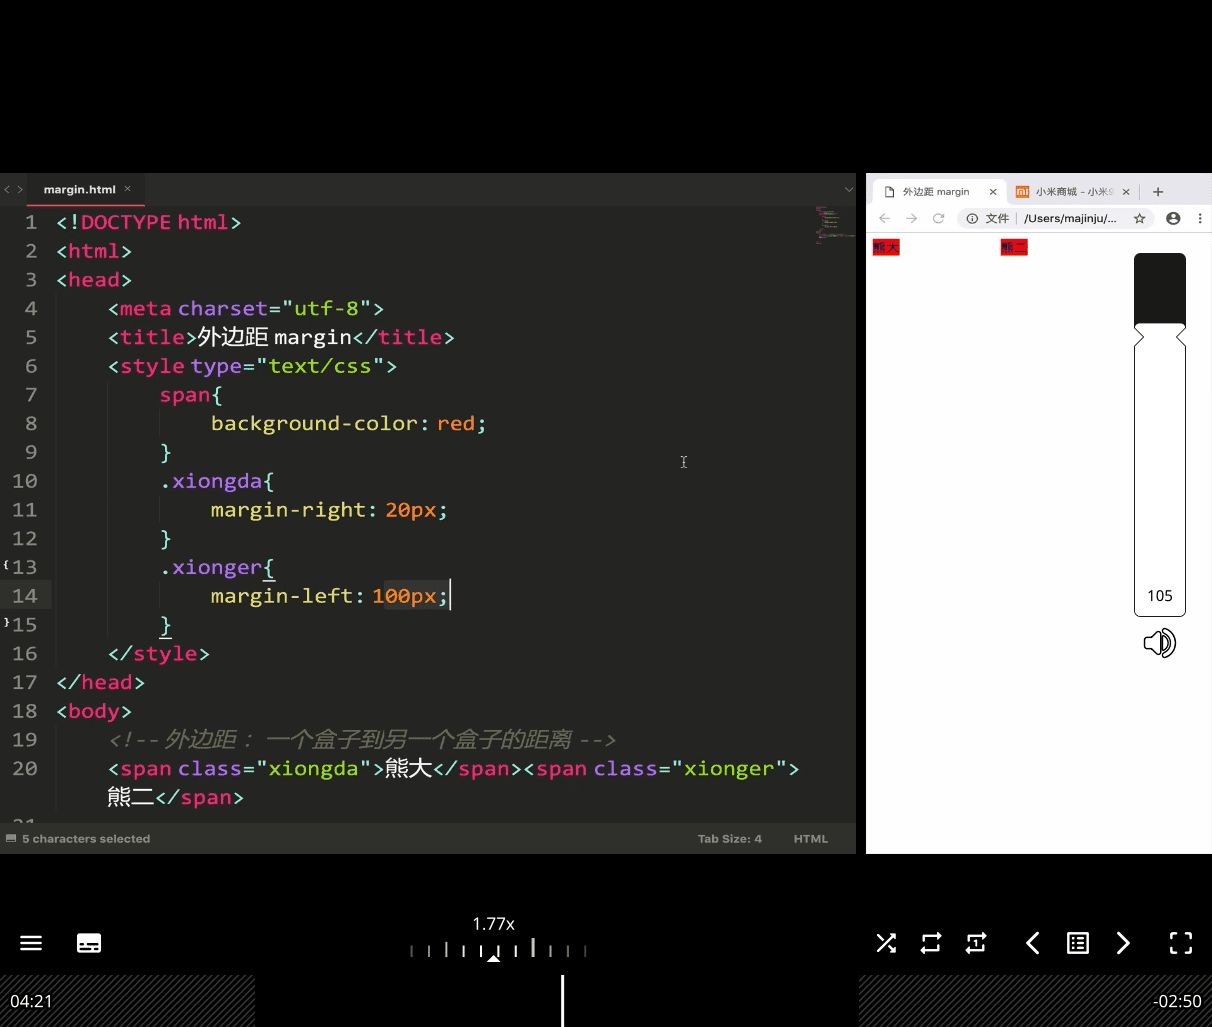Enable repeat-one loop icon
Viewport: 1212px width, 1027px height.
[x=976, y=943]
